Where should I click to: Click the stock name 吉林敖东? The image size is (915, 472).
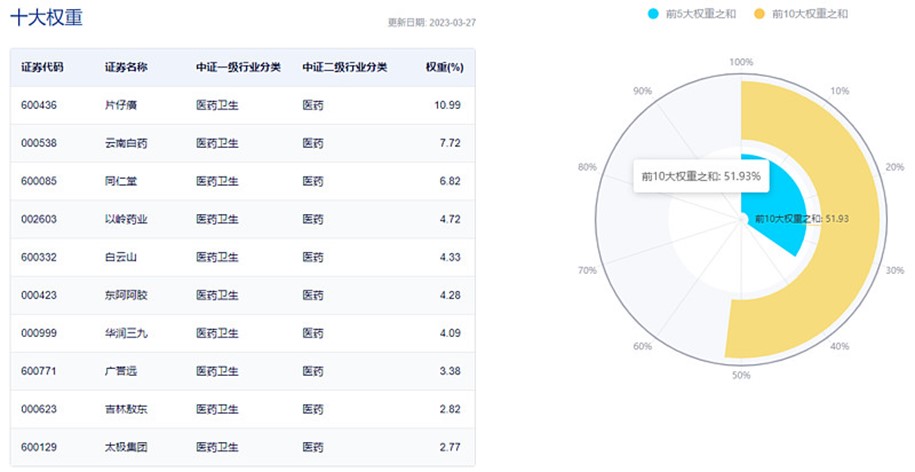126,409
